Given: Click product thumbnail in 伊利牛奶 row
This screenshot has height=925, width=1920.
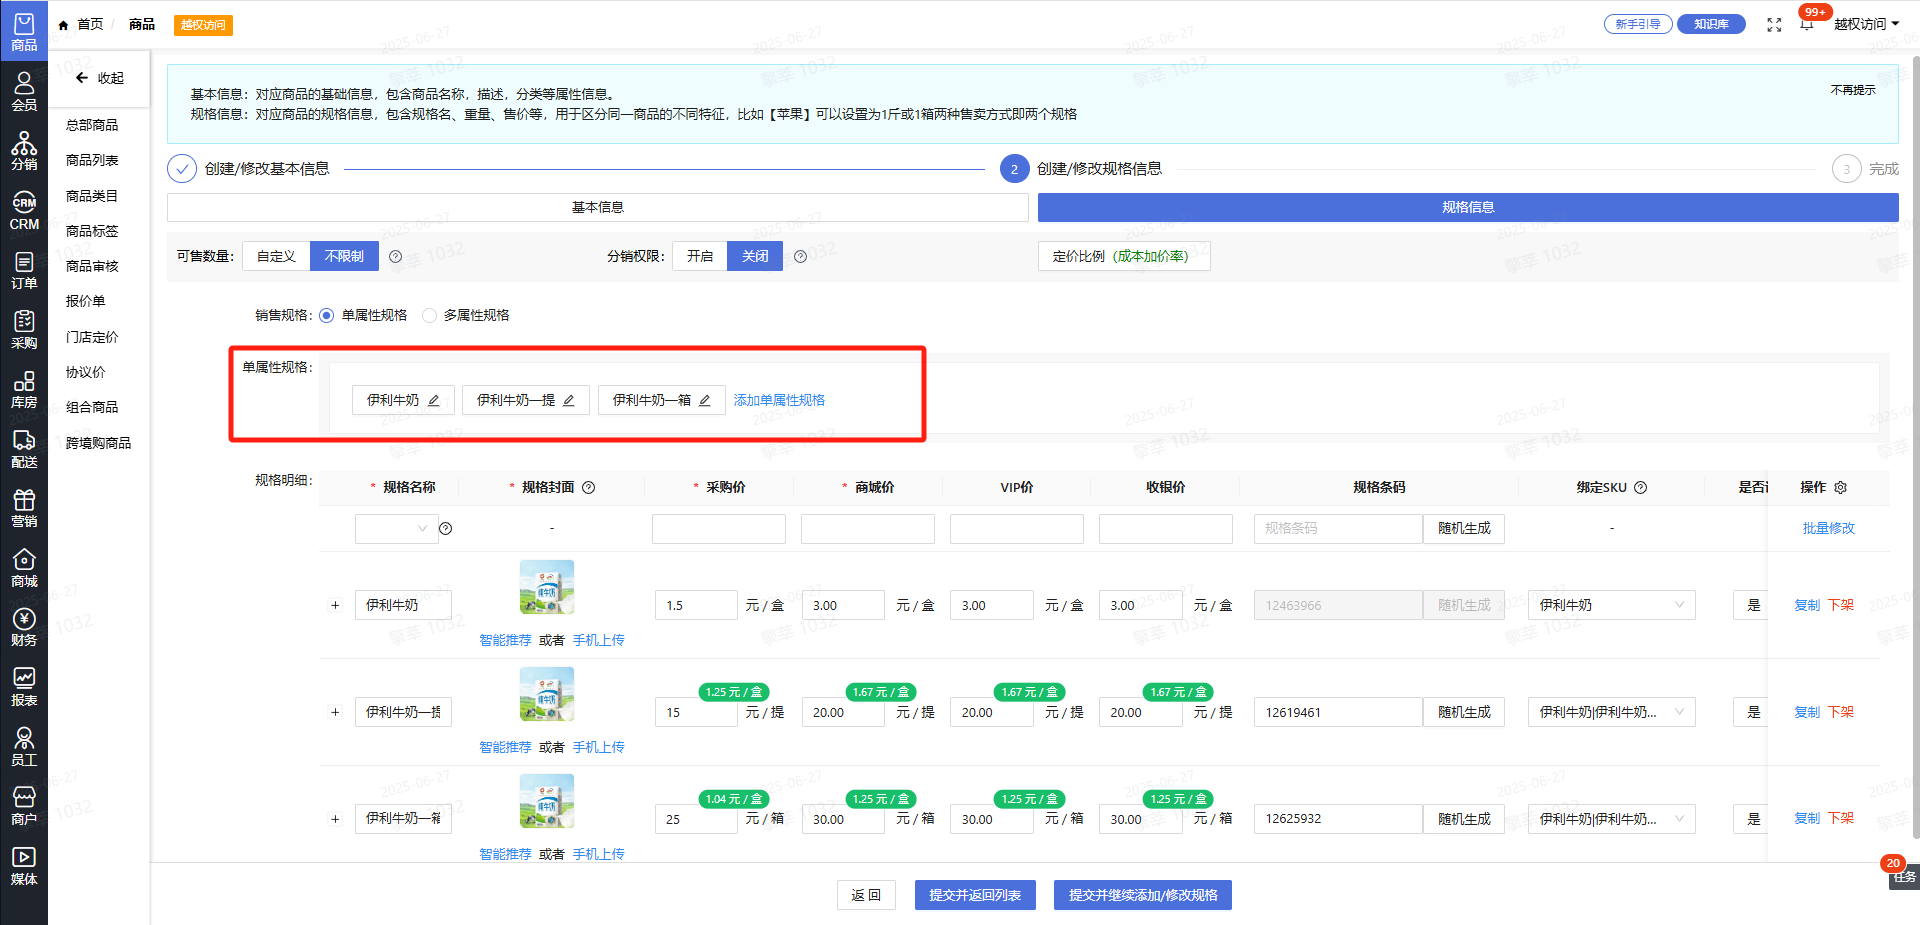Looking at the screenshot, I should [x=547, y=587].
